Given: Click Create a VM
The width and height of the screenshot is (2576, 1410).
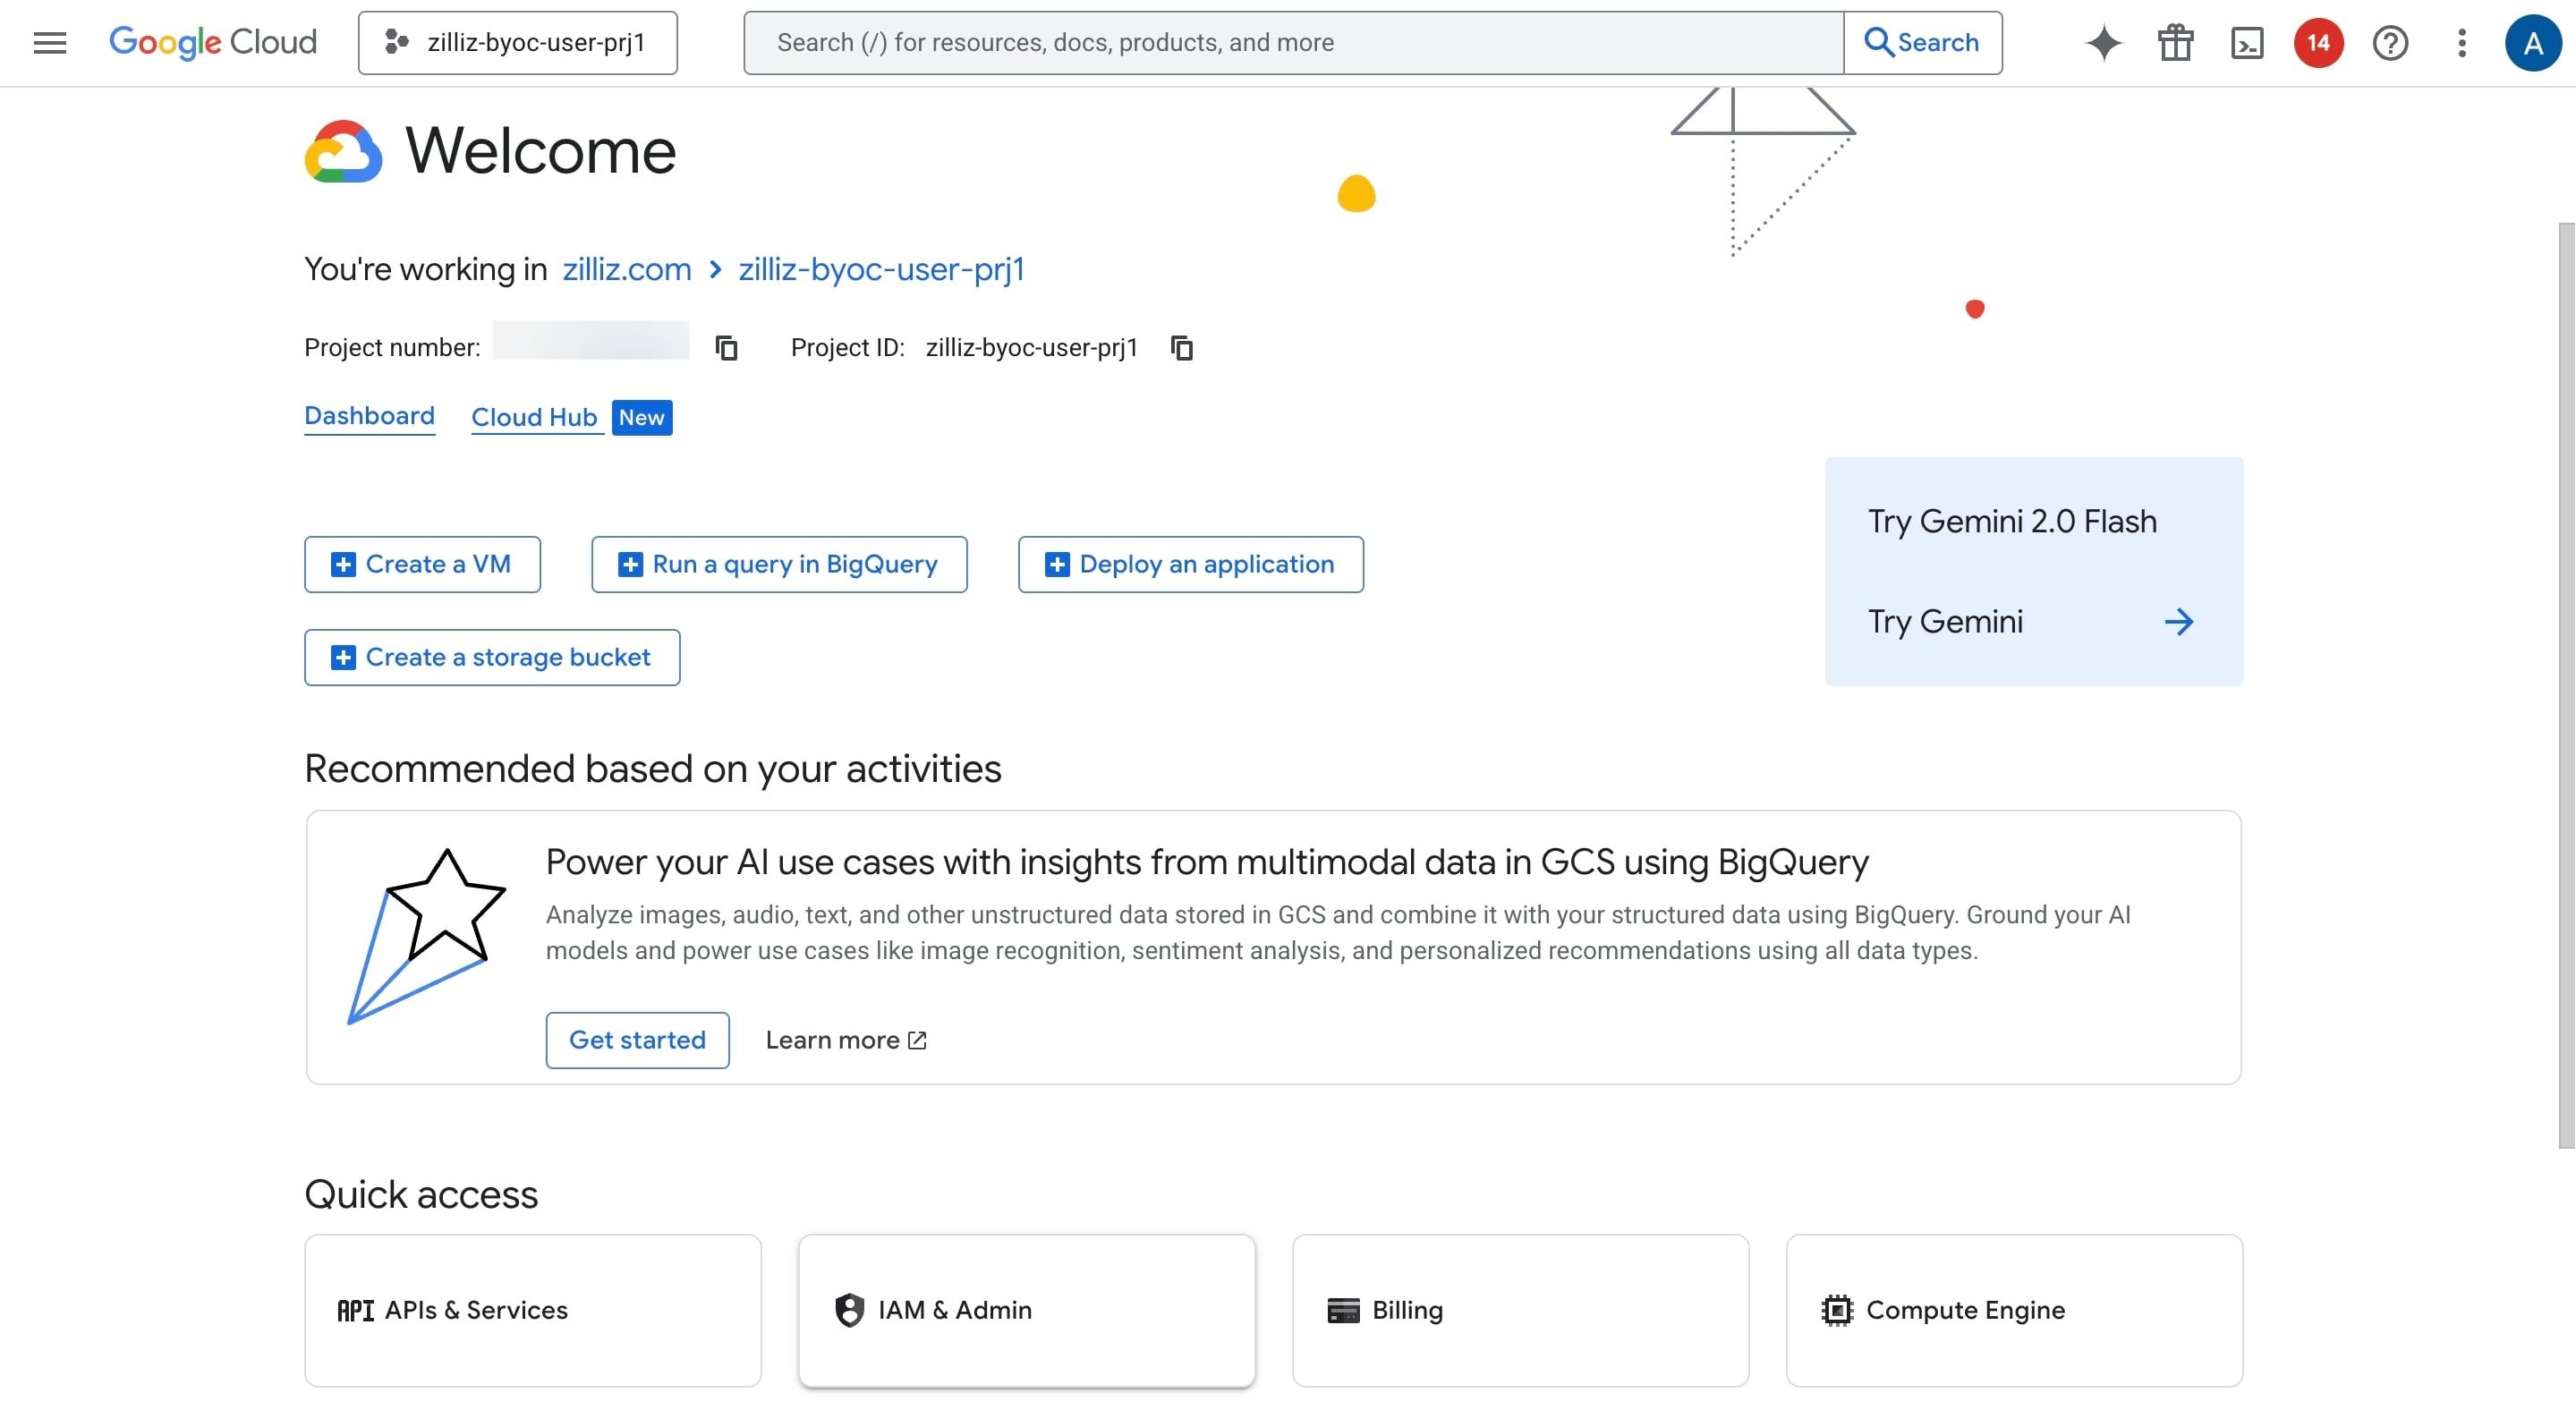Looking at the screenshot, I should point(422,564).
